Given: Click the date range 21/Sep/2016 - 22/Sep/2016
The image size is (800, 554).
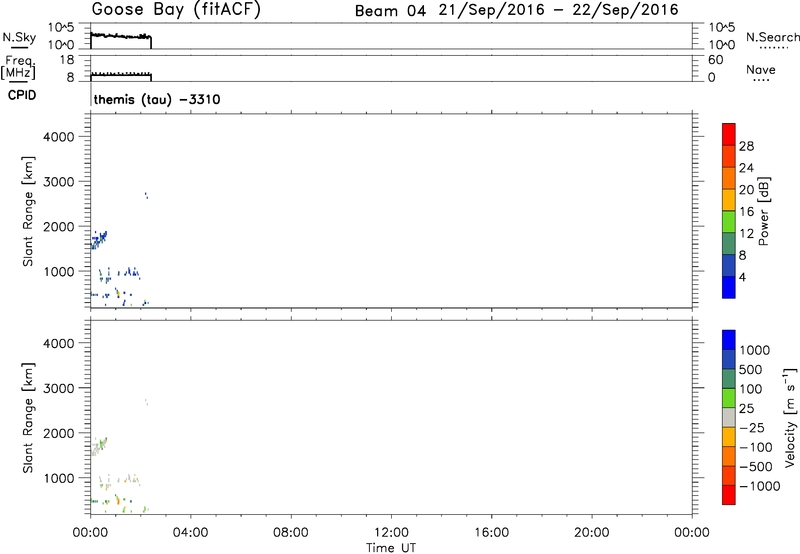Looking at the screenshot, I should (x=559, y=10).
